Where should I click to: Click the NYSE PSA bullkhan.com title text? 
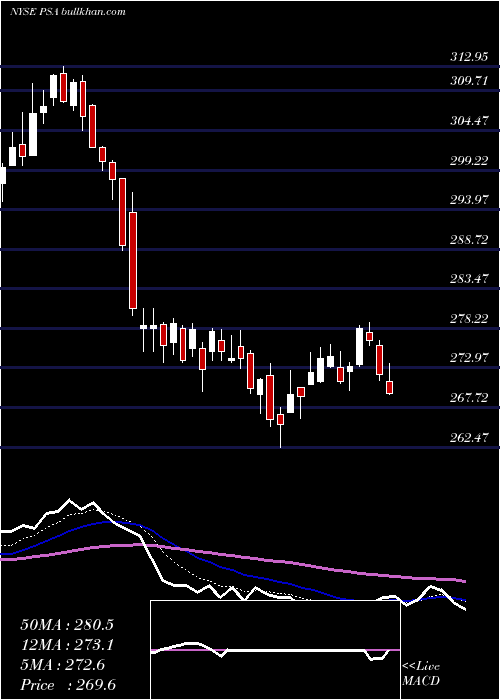67,12
